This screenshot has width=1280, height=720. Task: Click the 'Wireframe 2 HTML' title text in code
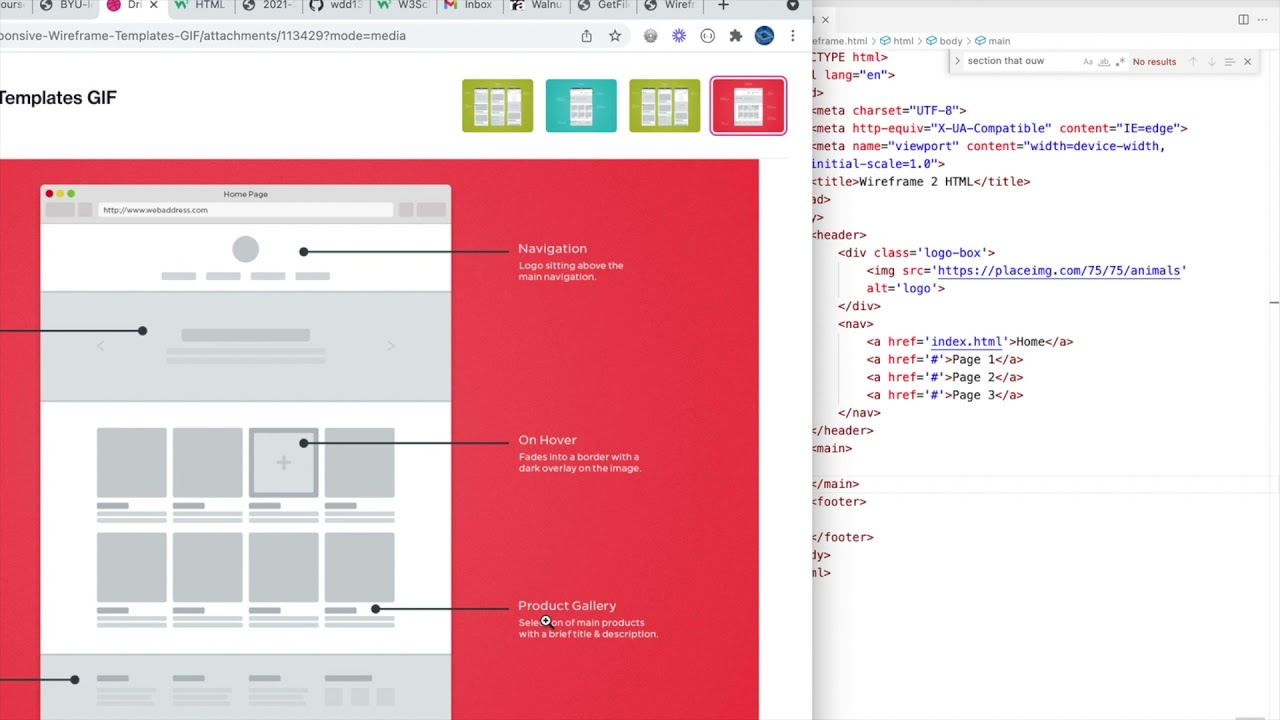pos(916,182)
